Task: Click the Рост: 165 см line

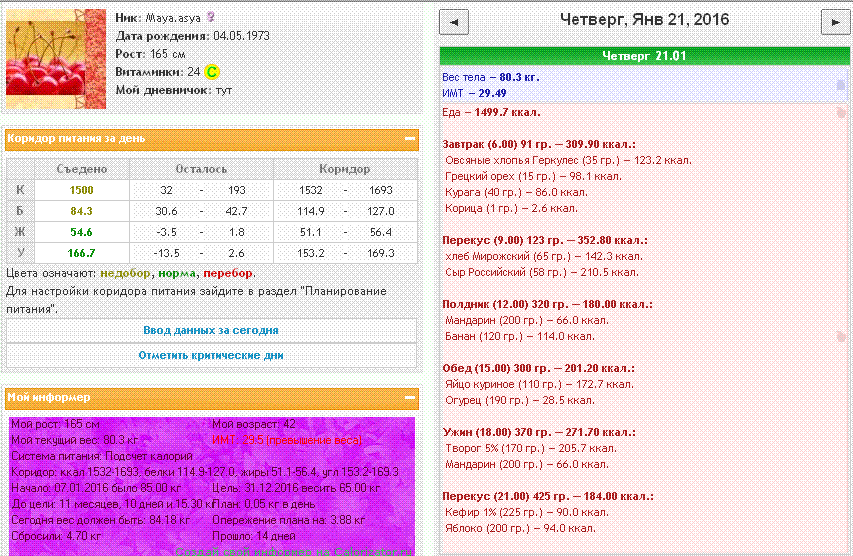Action: click(151, 54)
